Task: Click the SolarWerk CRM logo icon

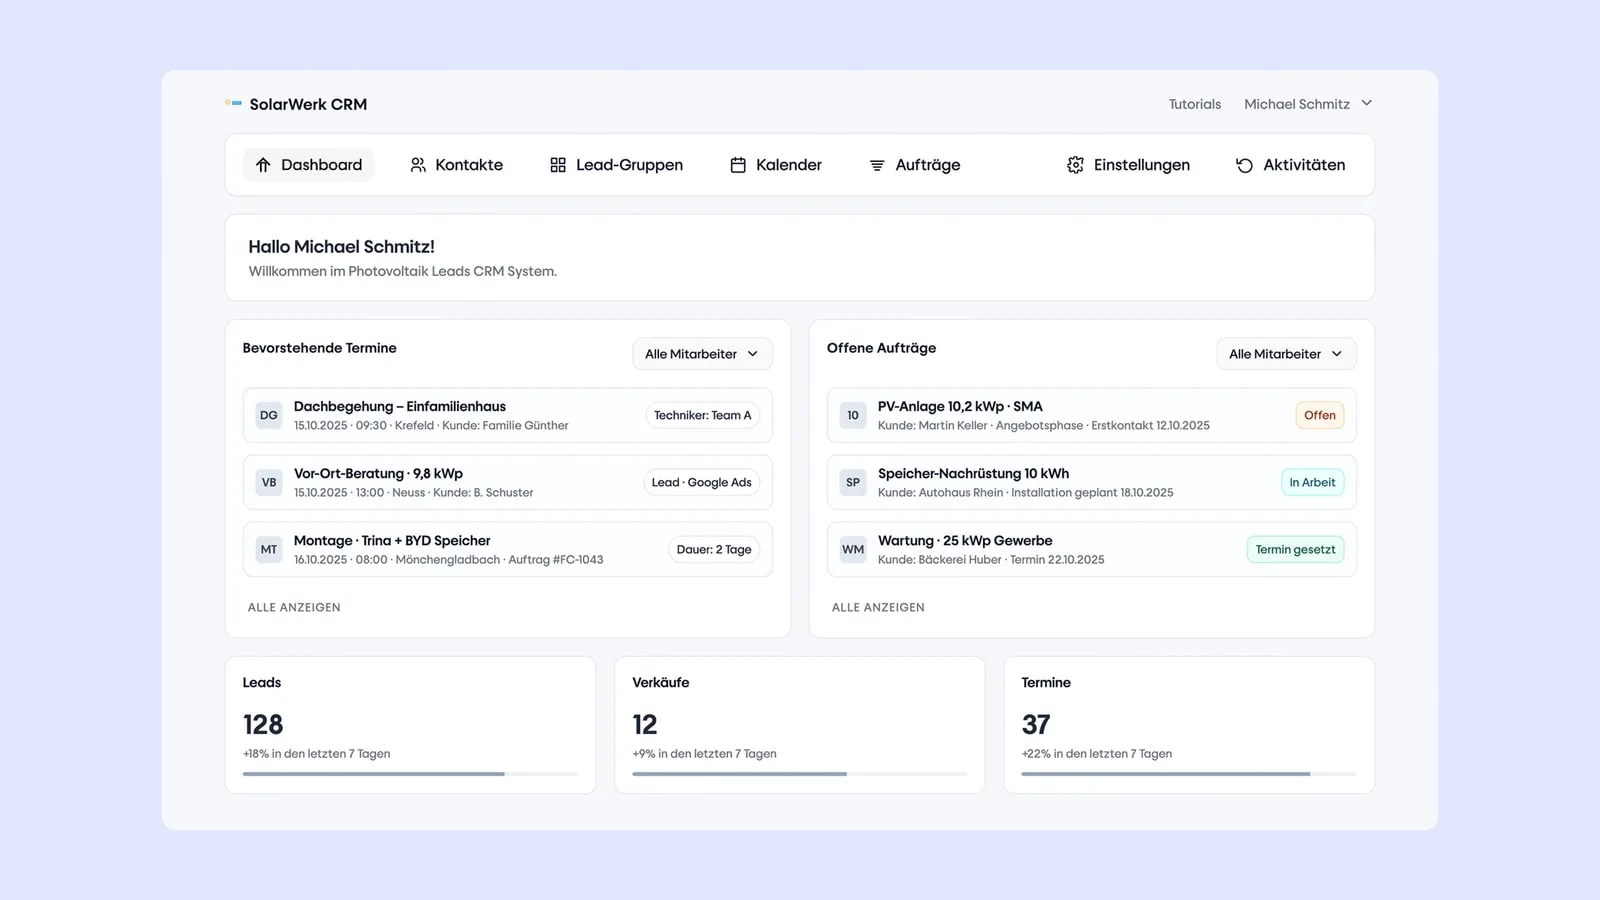Action: click(x=233, y=103)
